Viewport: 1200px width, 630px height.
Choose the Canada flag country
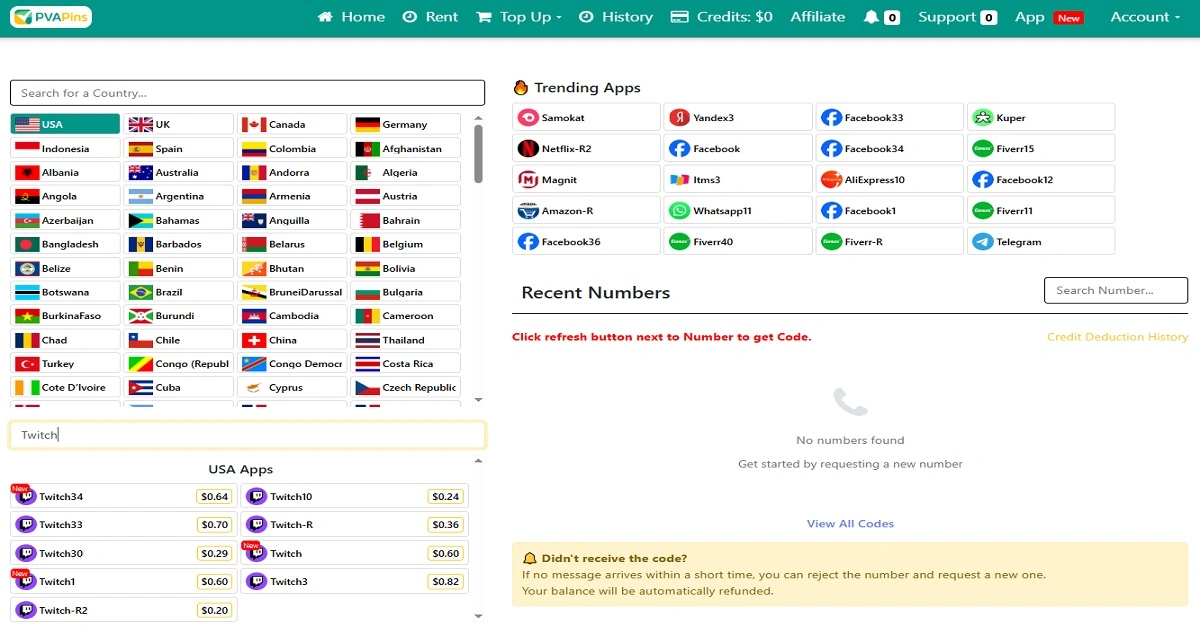292,125
